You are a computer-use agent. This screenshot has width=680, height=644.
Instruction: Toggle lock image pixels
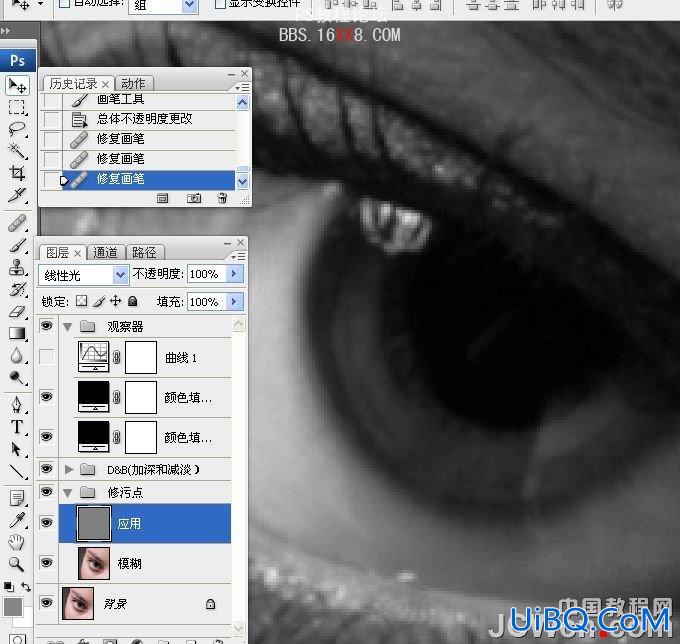click(99, 301)
